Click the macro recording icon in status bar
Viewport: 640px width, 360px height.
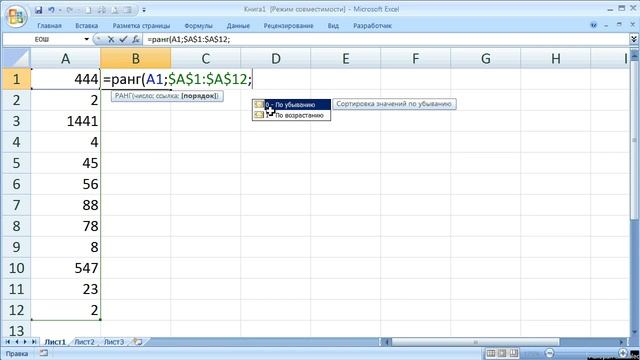pos(44,353)
